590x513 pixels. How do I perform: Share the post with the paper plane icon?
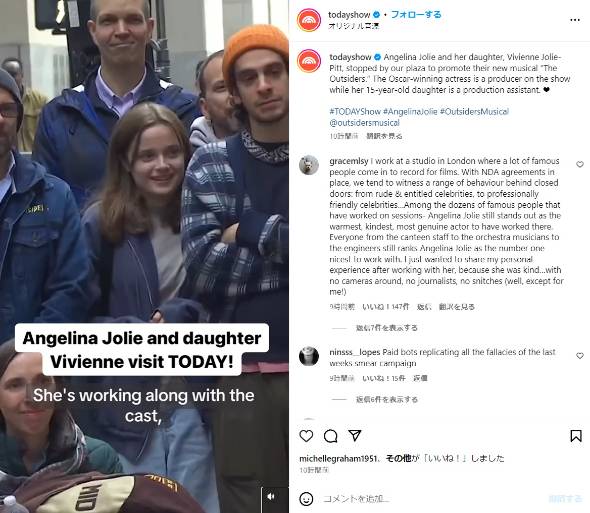[354, 435]
